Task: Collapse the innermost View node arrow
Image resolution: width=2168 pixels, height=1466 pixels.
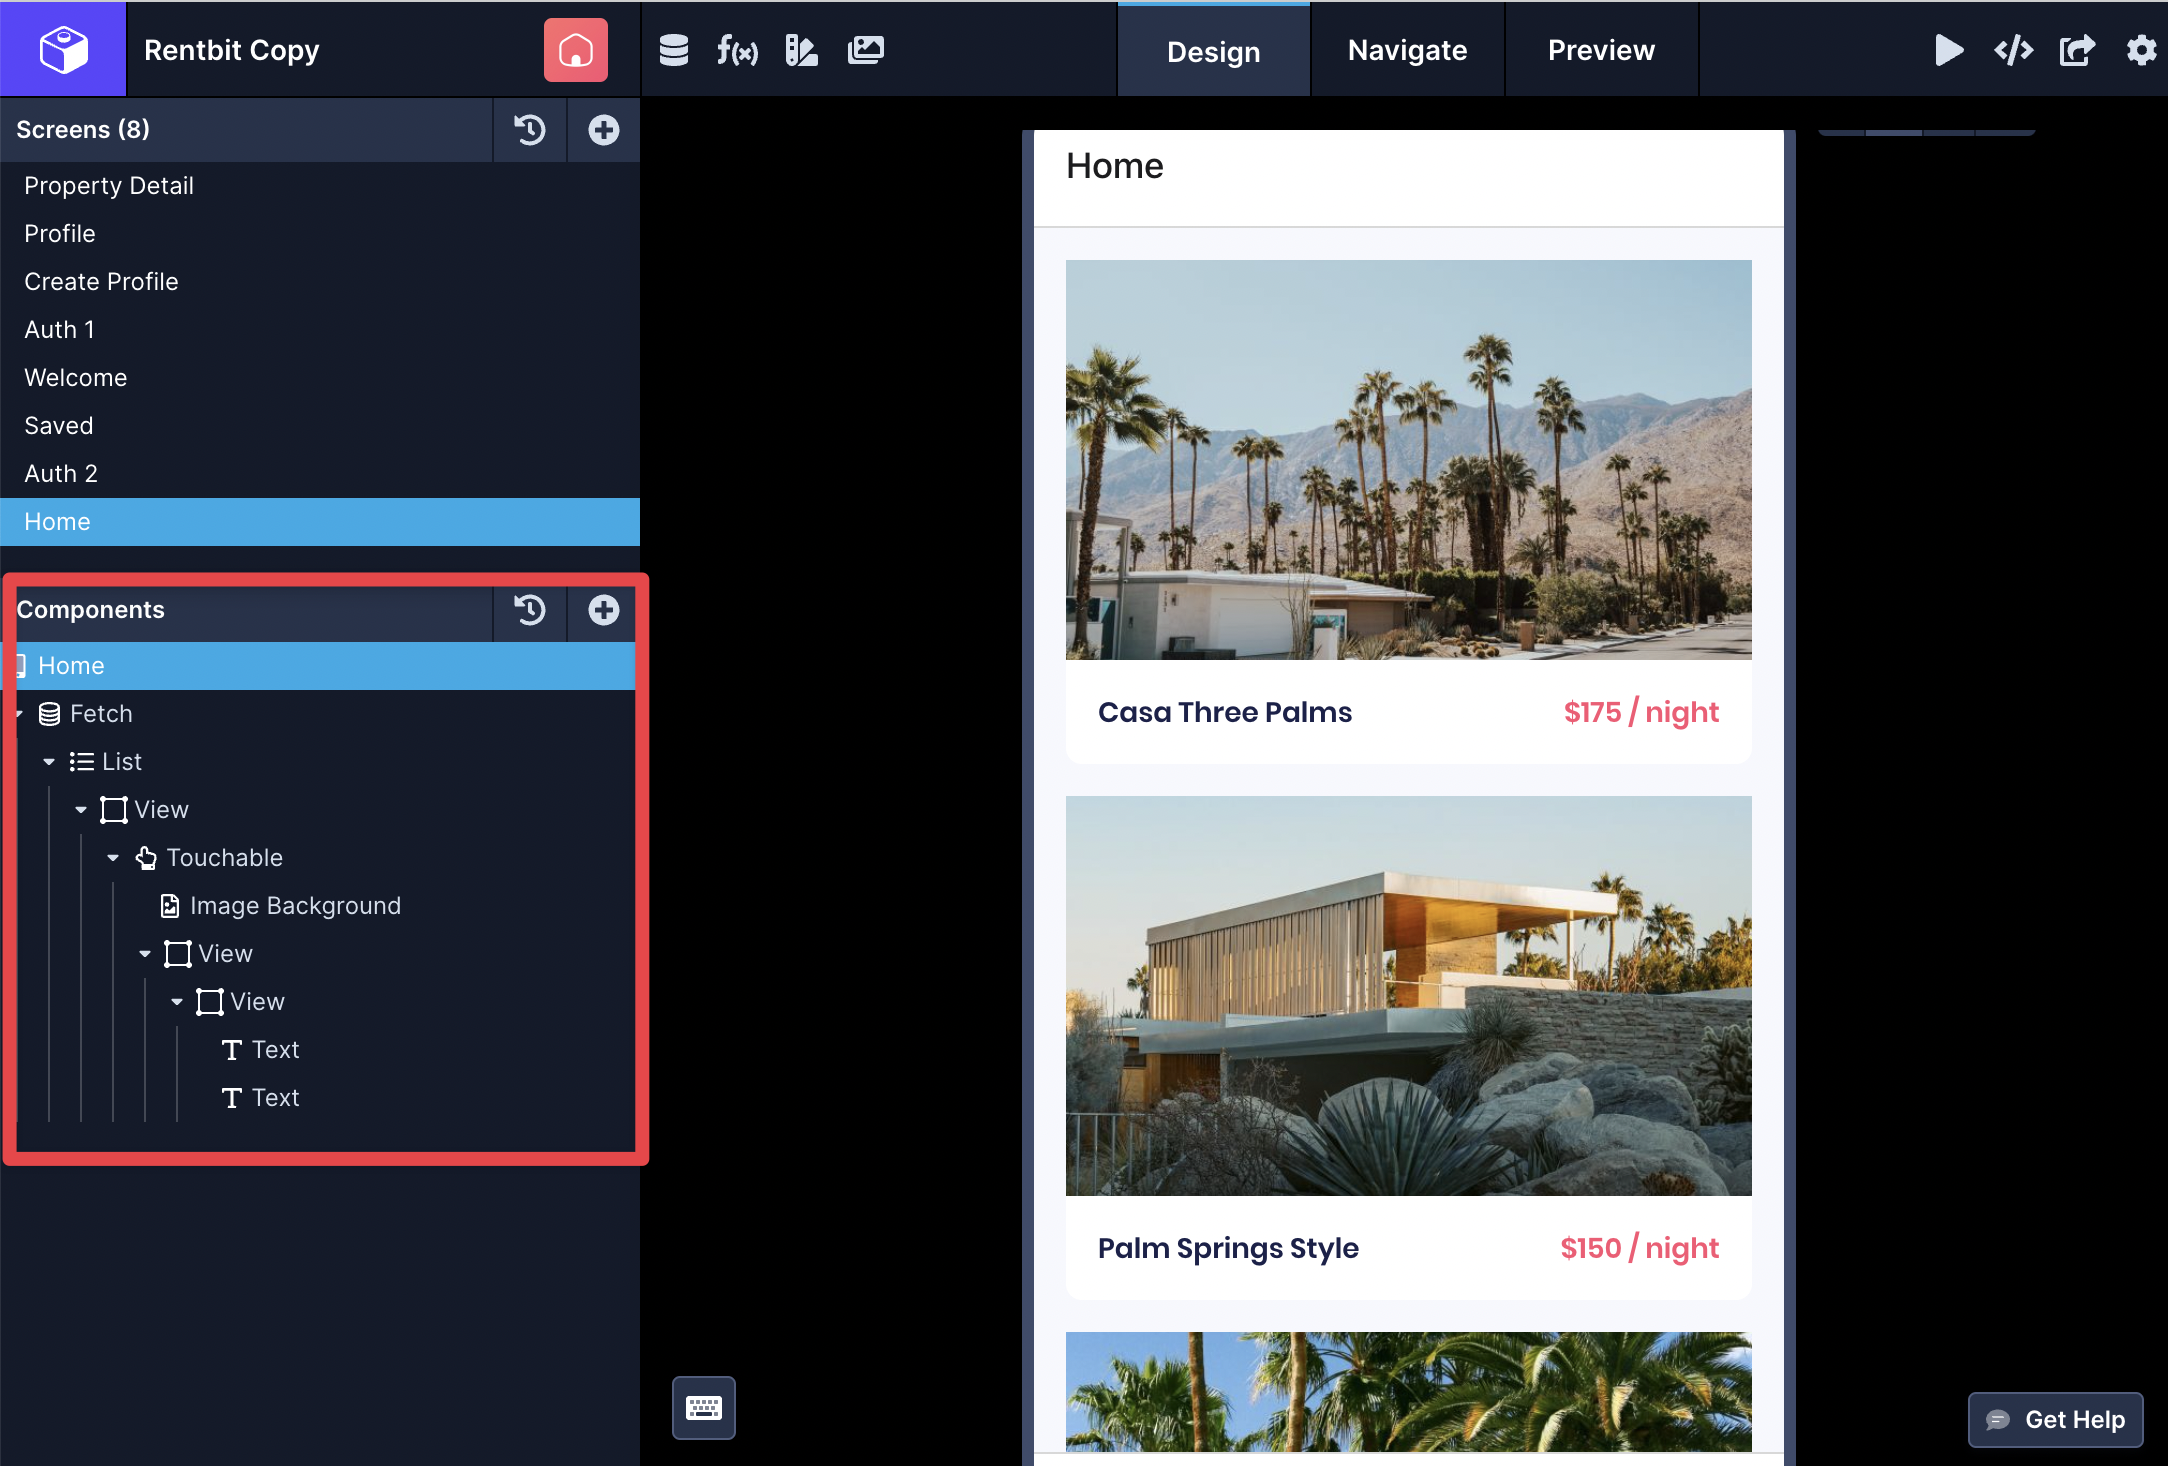Action: click(177, 1002)
